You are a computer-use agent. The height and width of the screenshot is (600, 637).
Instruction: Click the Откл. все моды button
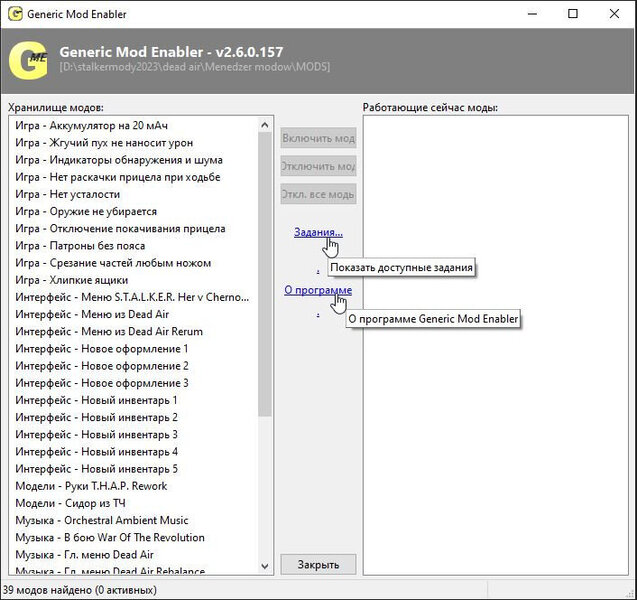click(x=318, y=194)
